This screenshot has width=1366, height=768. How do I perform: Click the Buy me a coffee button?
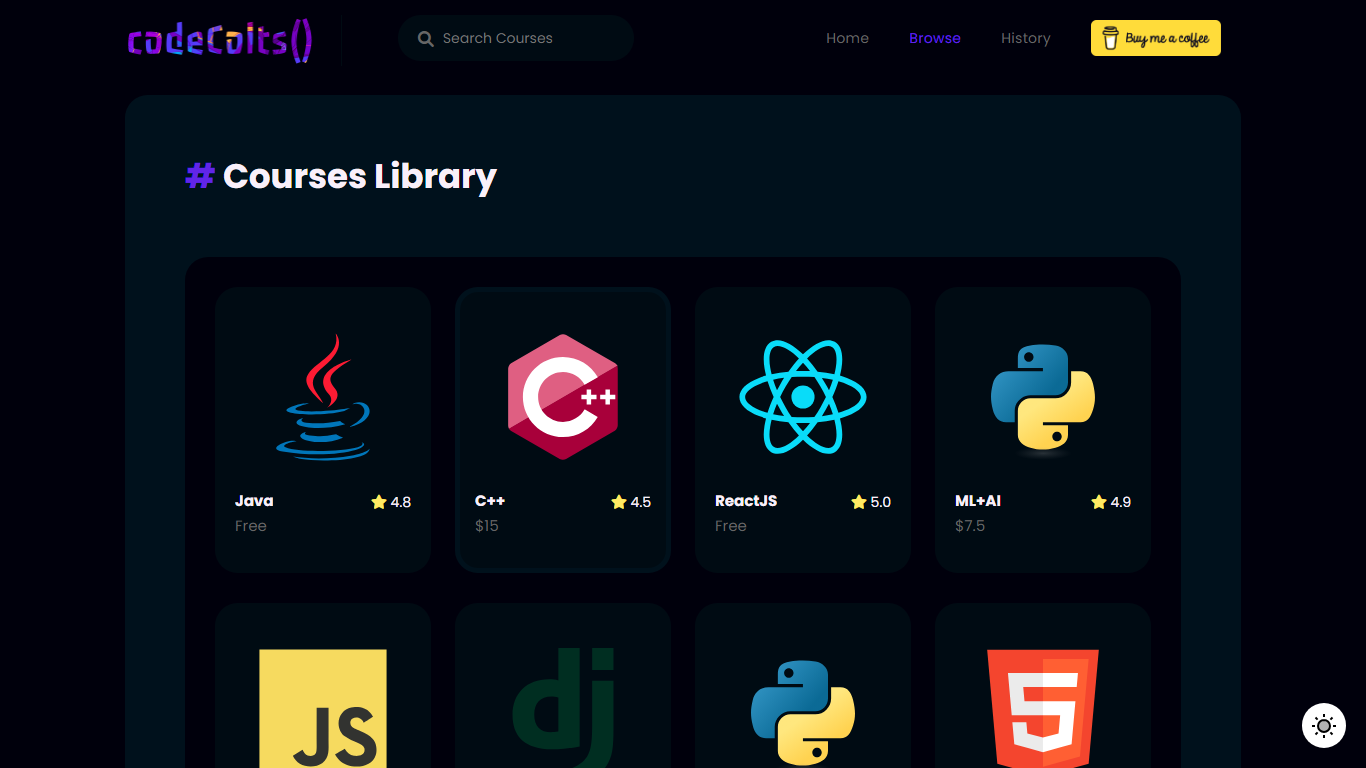pos(1156,38)
